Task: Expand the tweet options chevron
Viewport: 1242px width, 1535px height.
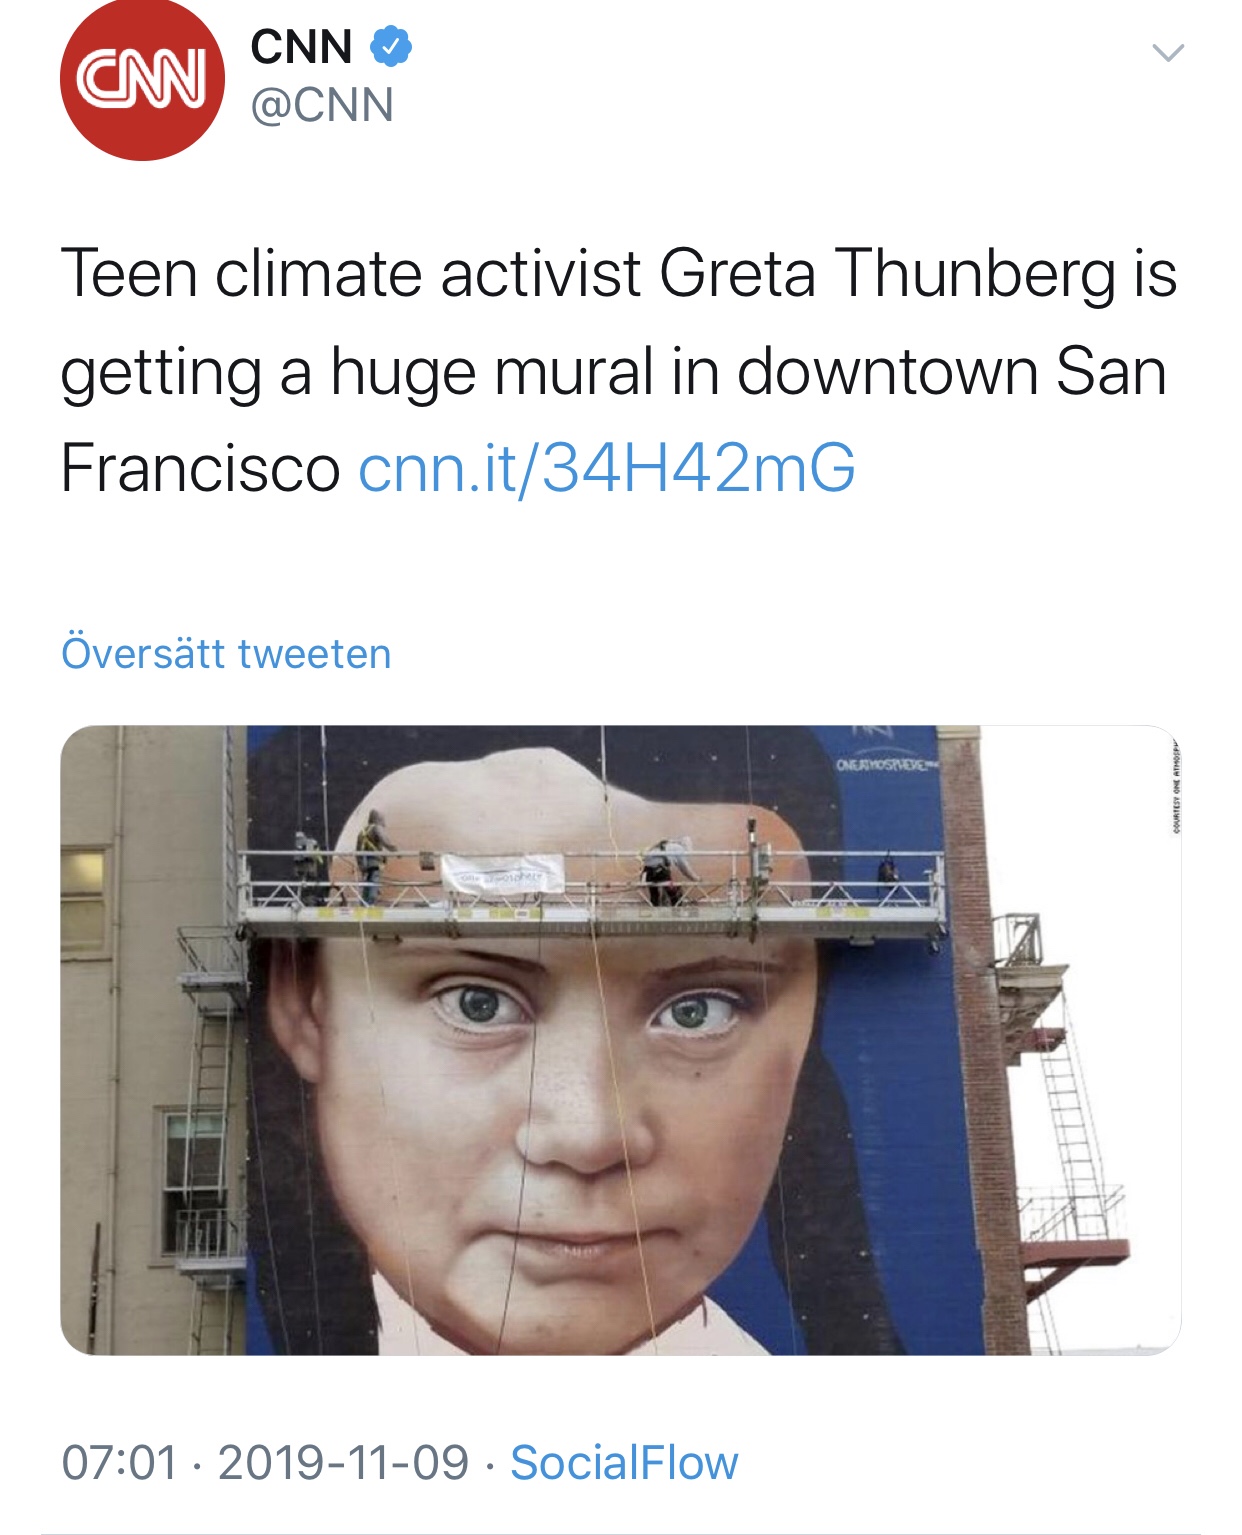Action: tap(1167, 52)
